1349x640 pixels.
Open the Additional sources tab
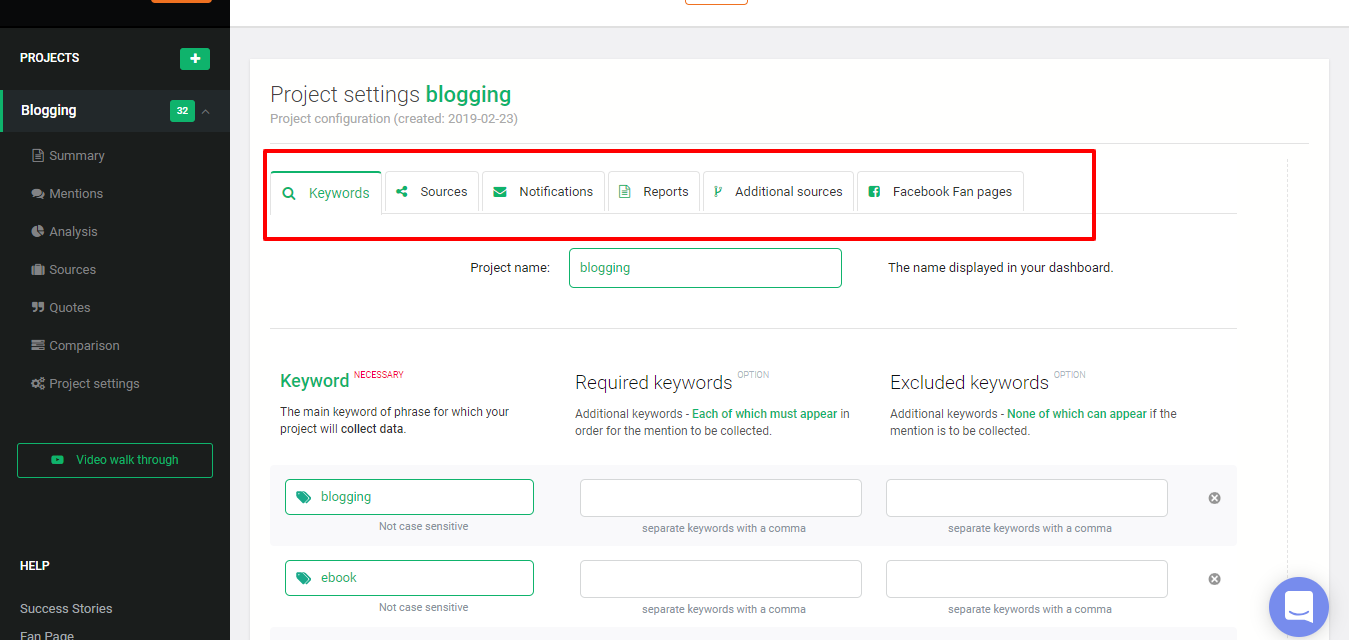(x=778, y=192)
